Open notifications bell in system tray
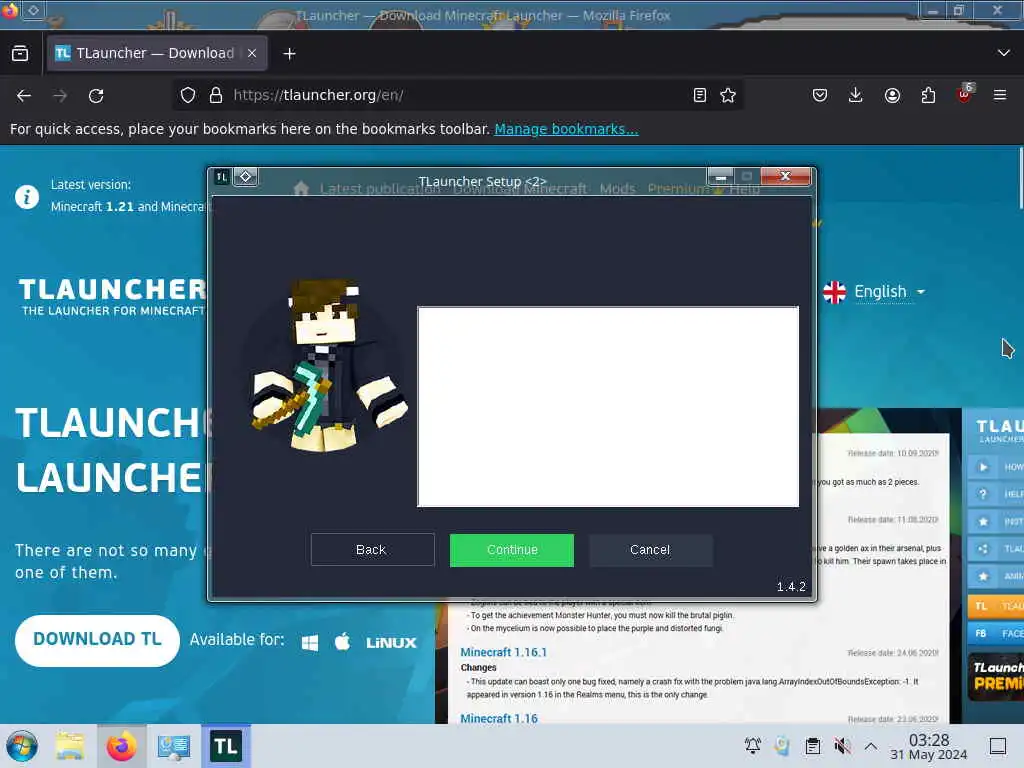1024x768 pixels. pyautogui.click(x=752, y=745)
